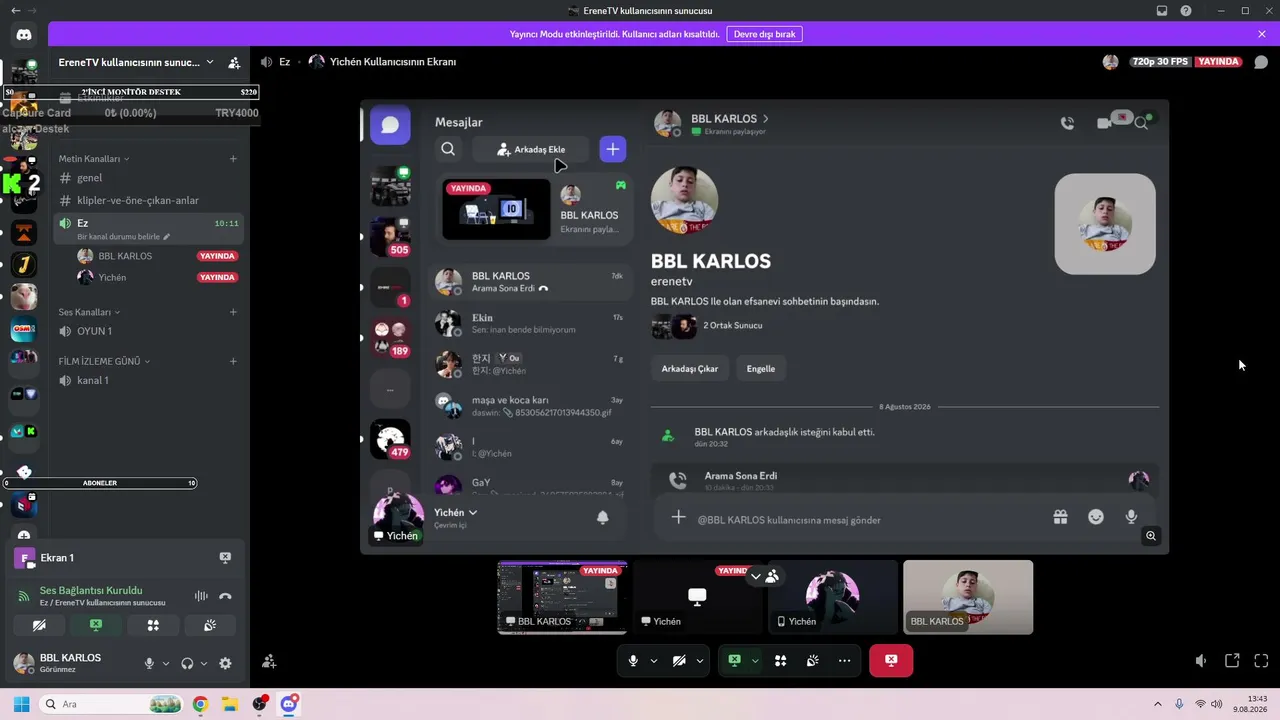Select the BBL KARLOS screen stream thumbnail
This screenshot has width=1280, height=720.
563,597
